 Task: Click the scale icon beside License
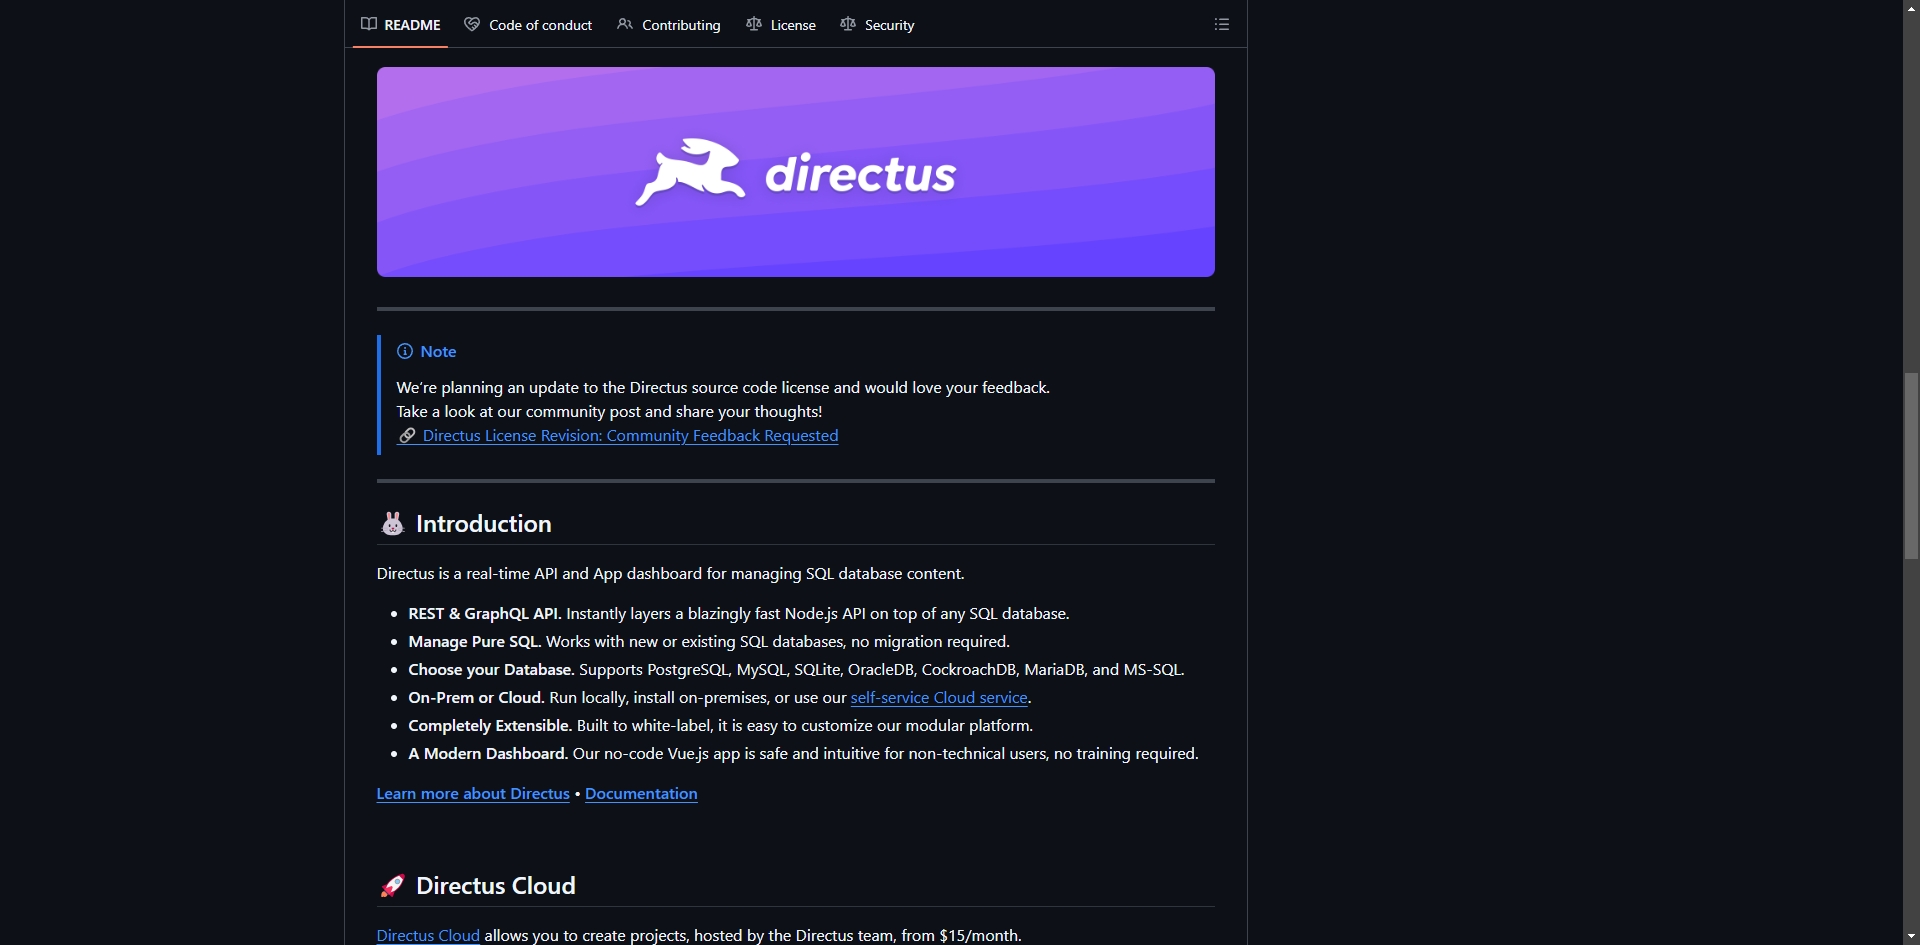[754, 24]
